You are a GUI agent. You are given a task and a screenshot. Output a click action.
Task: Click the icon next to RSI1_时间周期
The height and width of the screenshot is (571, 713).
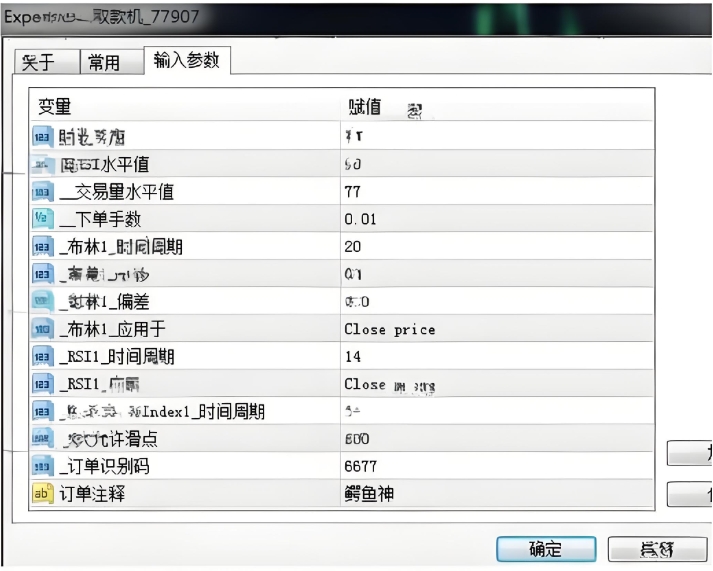[x=42, y=356]
